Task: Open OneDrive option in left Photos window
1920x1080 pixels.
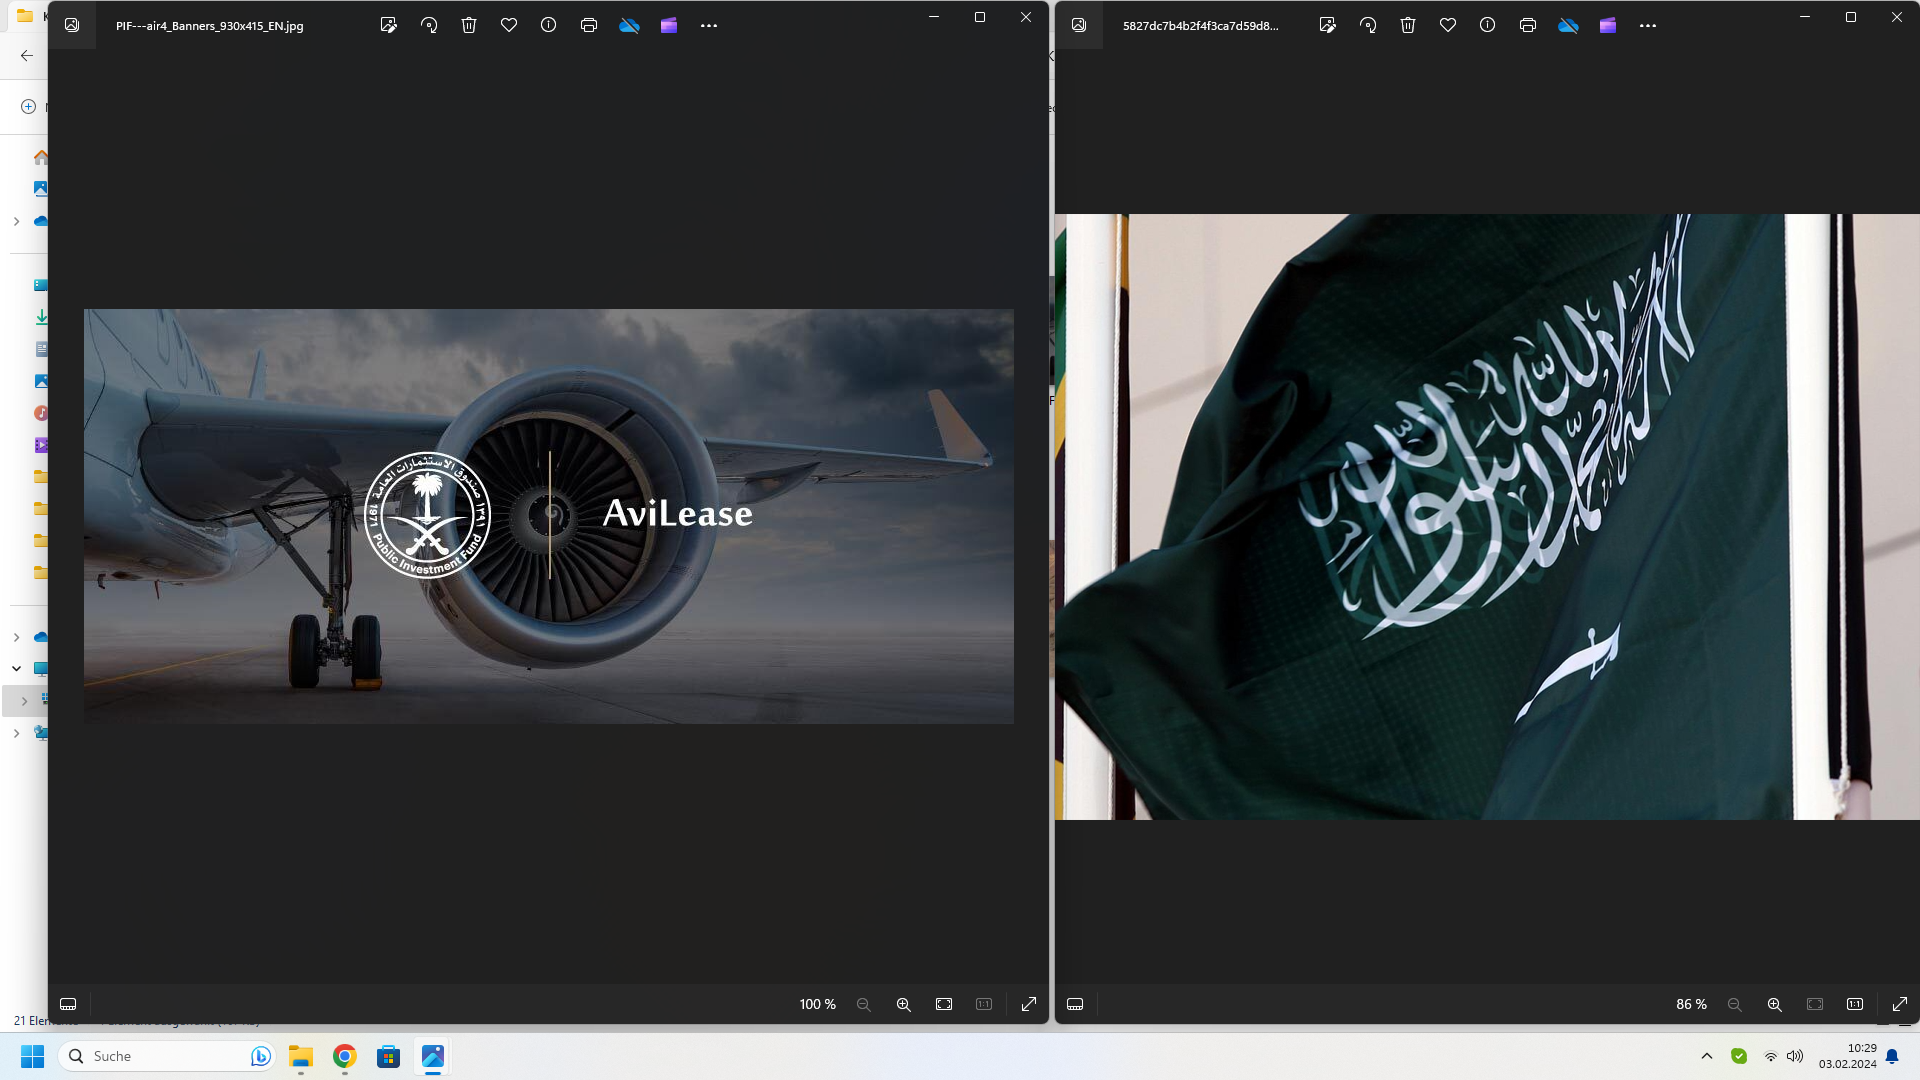Action: pos(629,26)
